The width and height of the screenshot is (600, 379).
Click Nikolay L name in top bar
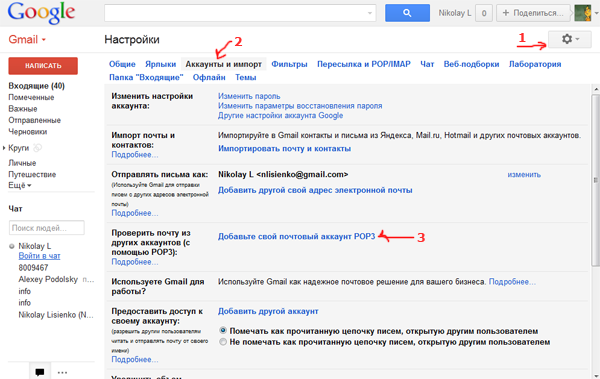tap(455, 13)
